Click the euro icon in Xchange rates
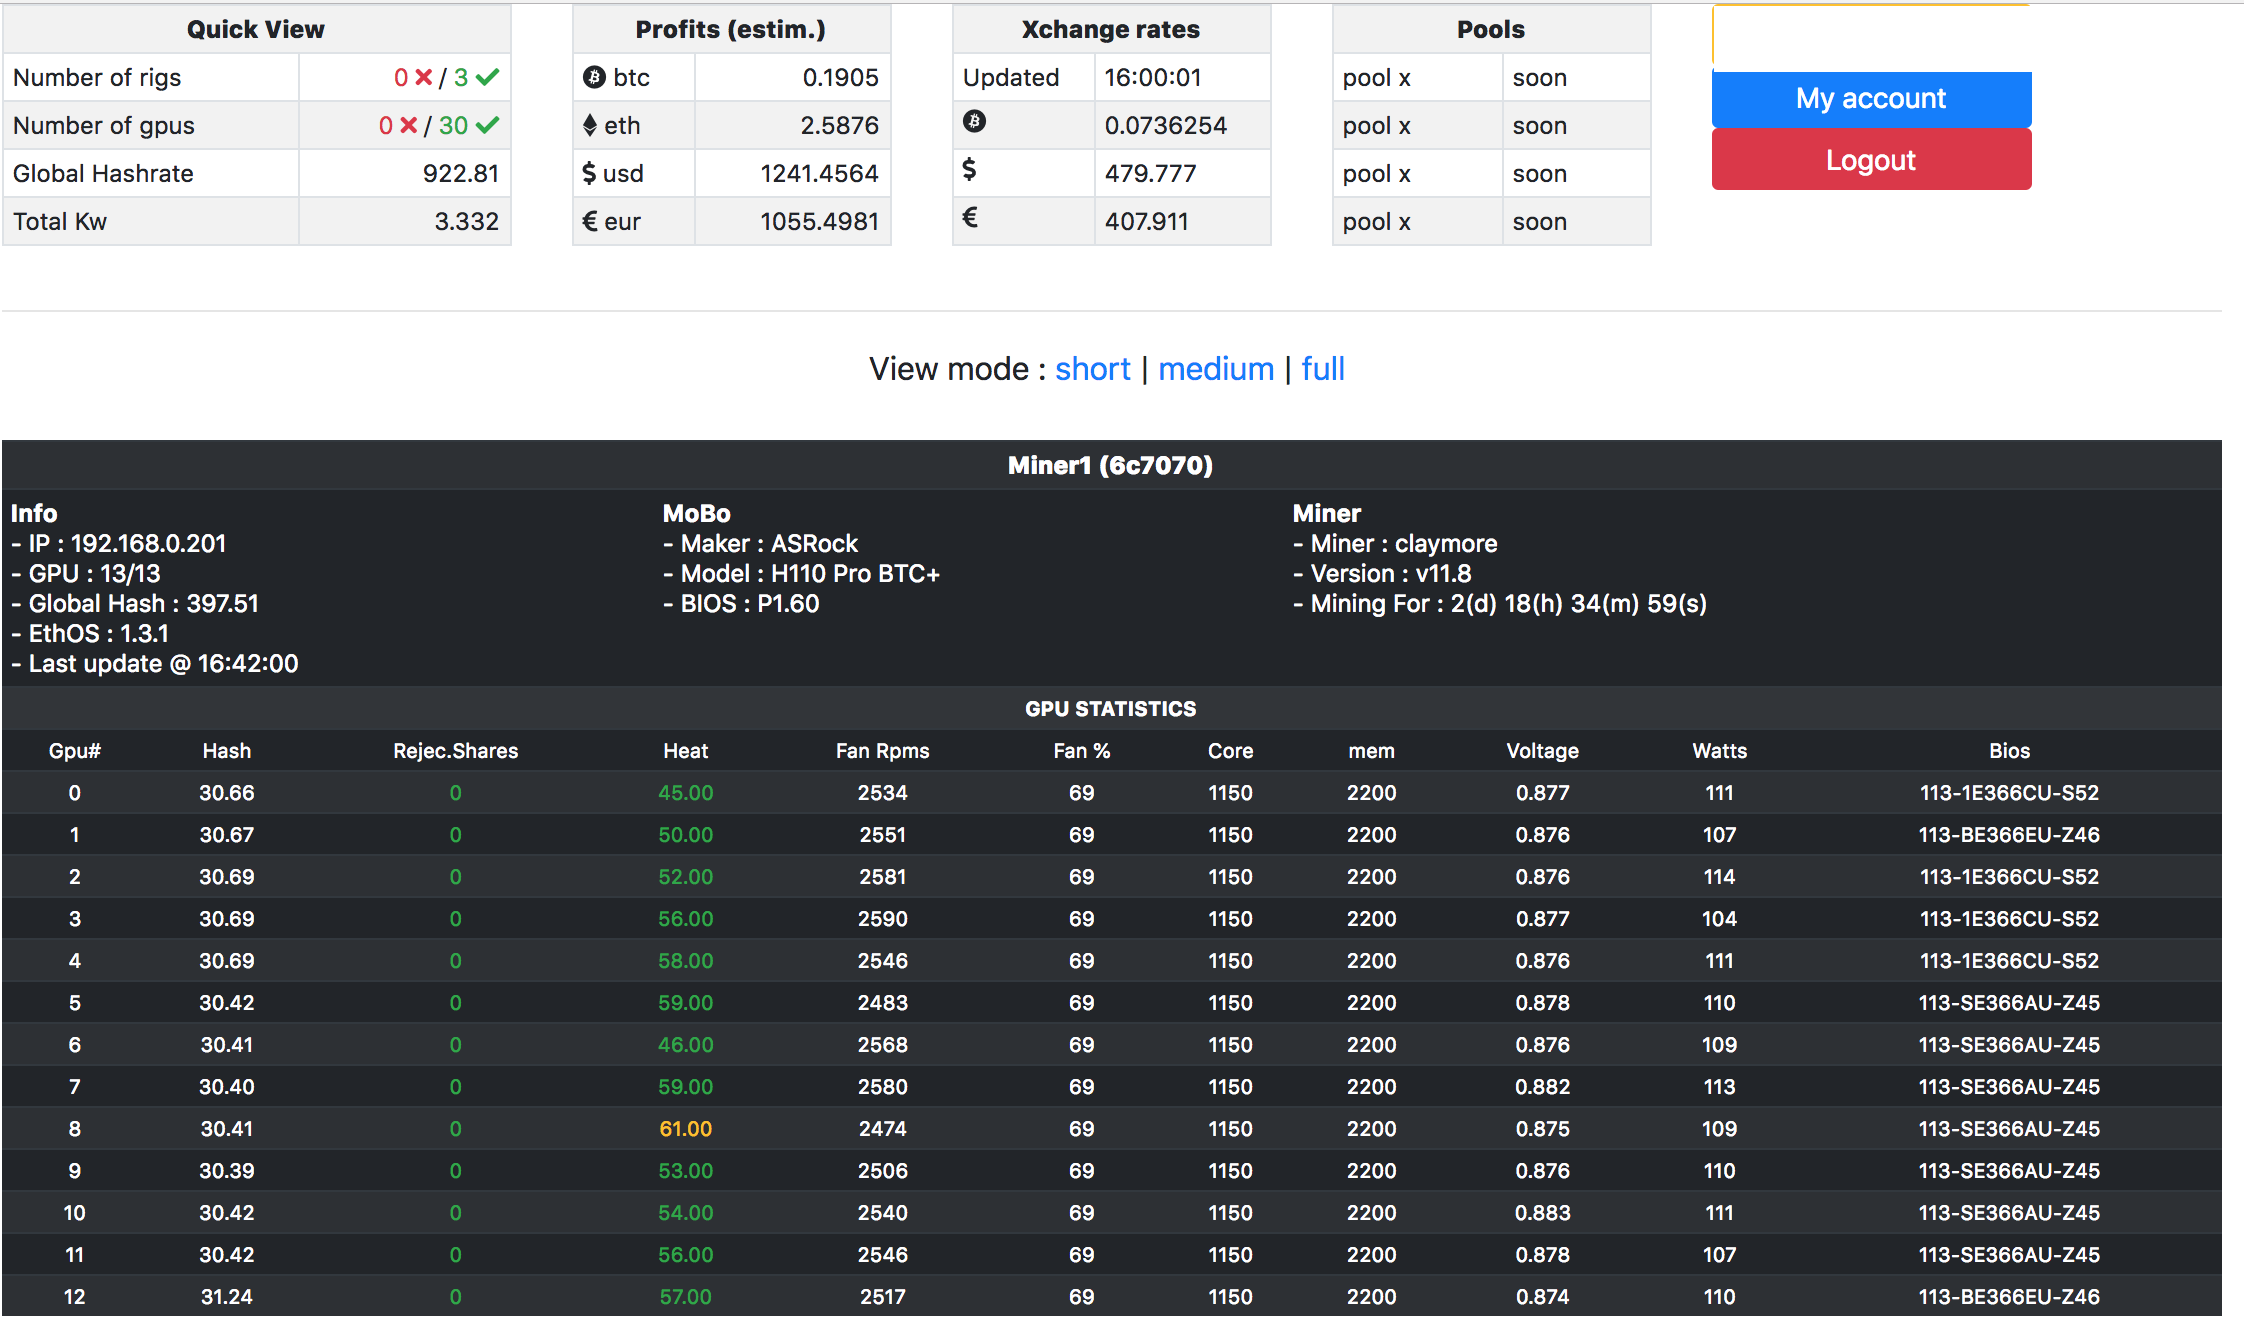 point(970,217)
